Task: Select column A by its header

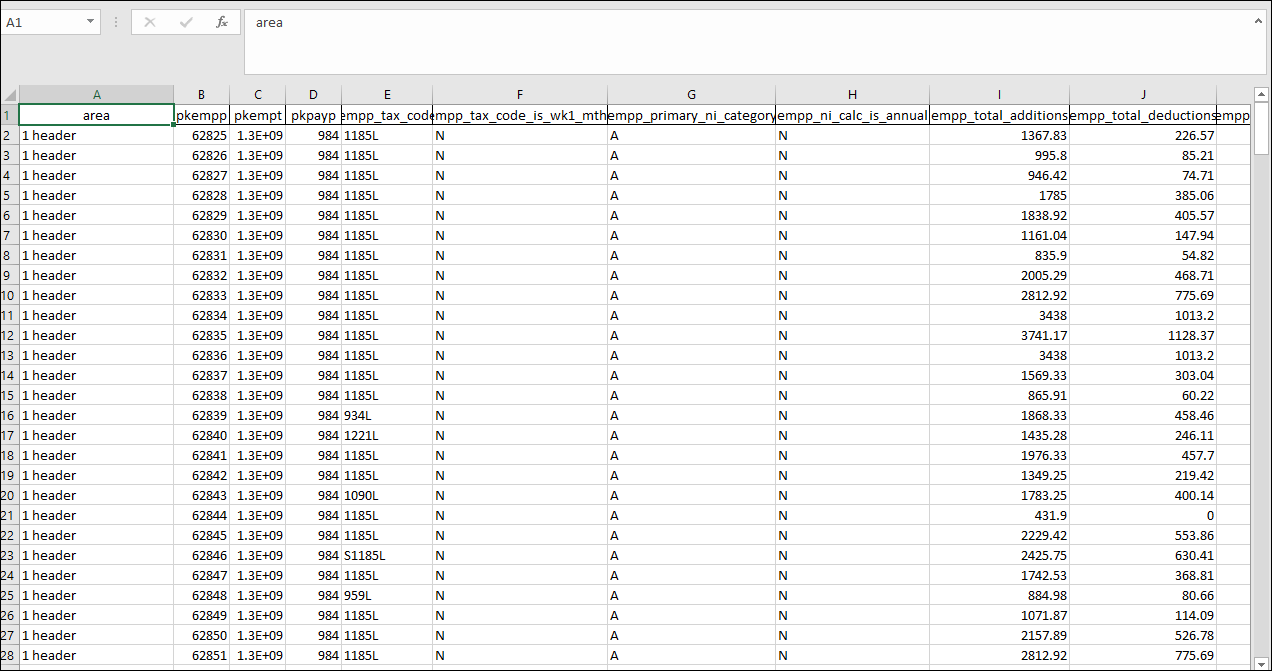Action: coord(97,94)
